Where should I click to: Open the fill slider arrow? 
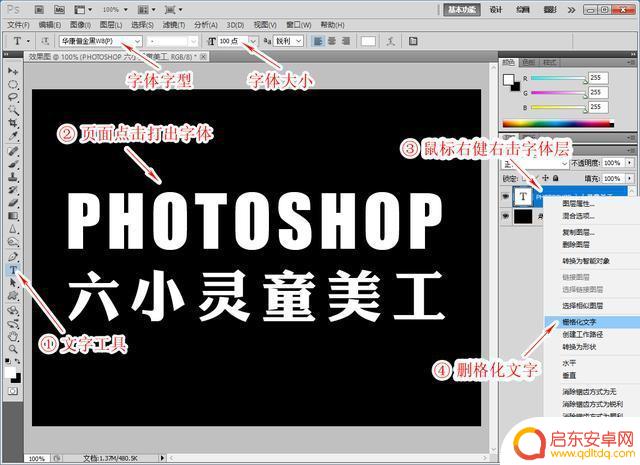tap(630, 178)
